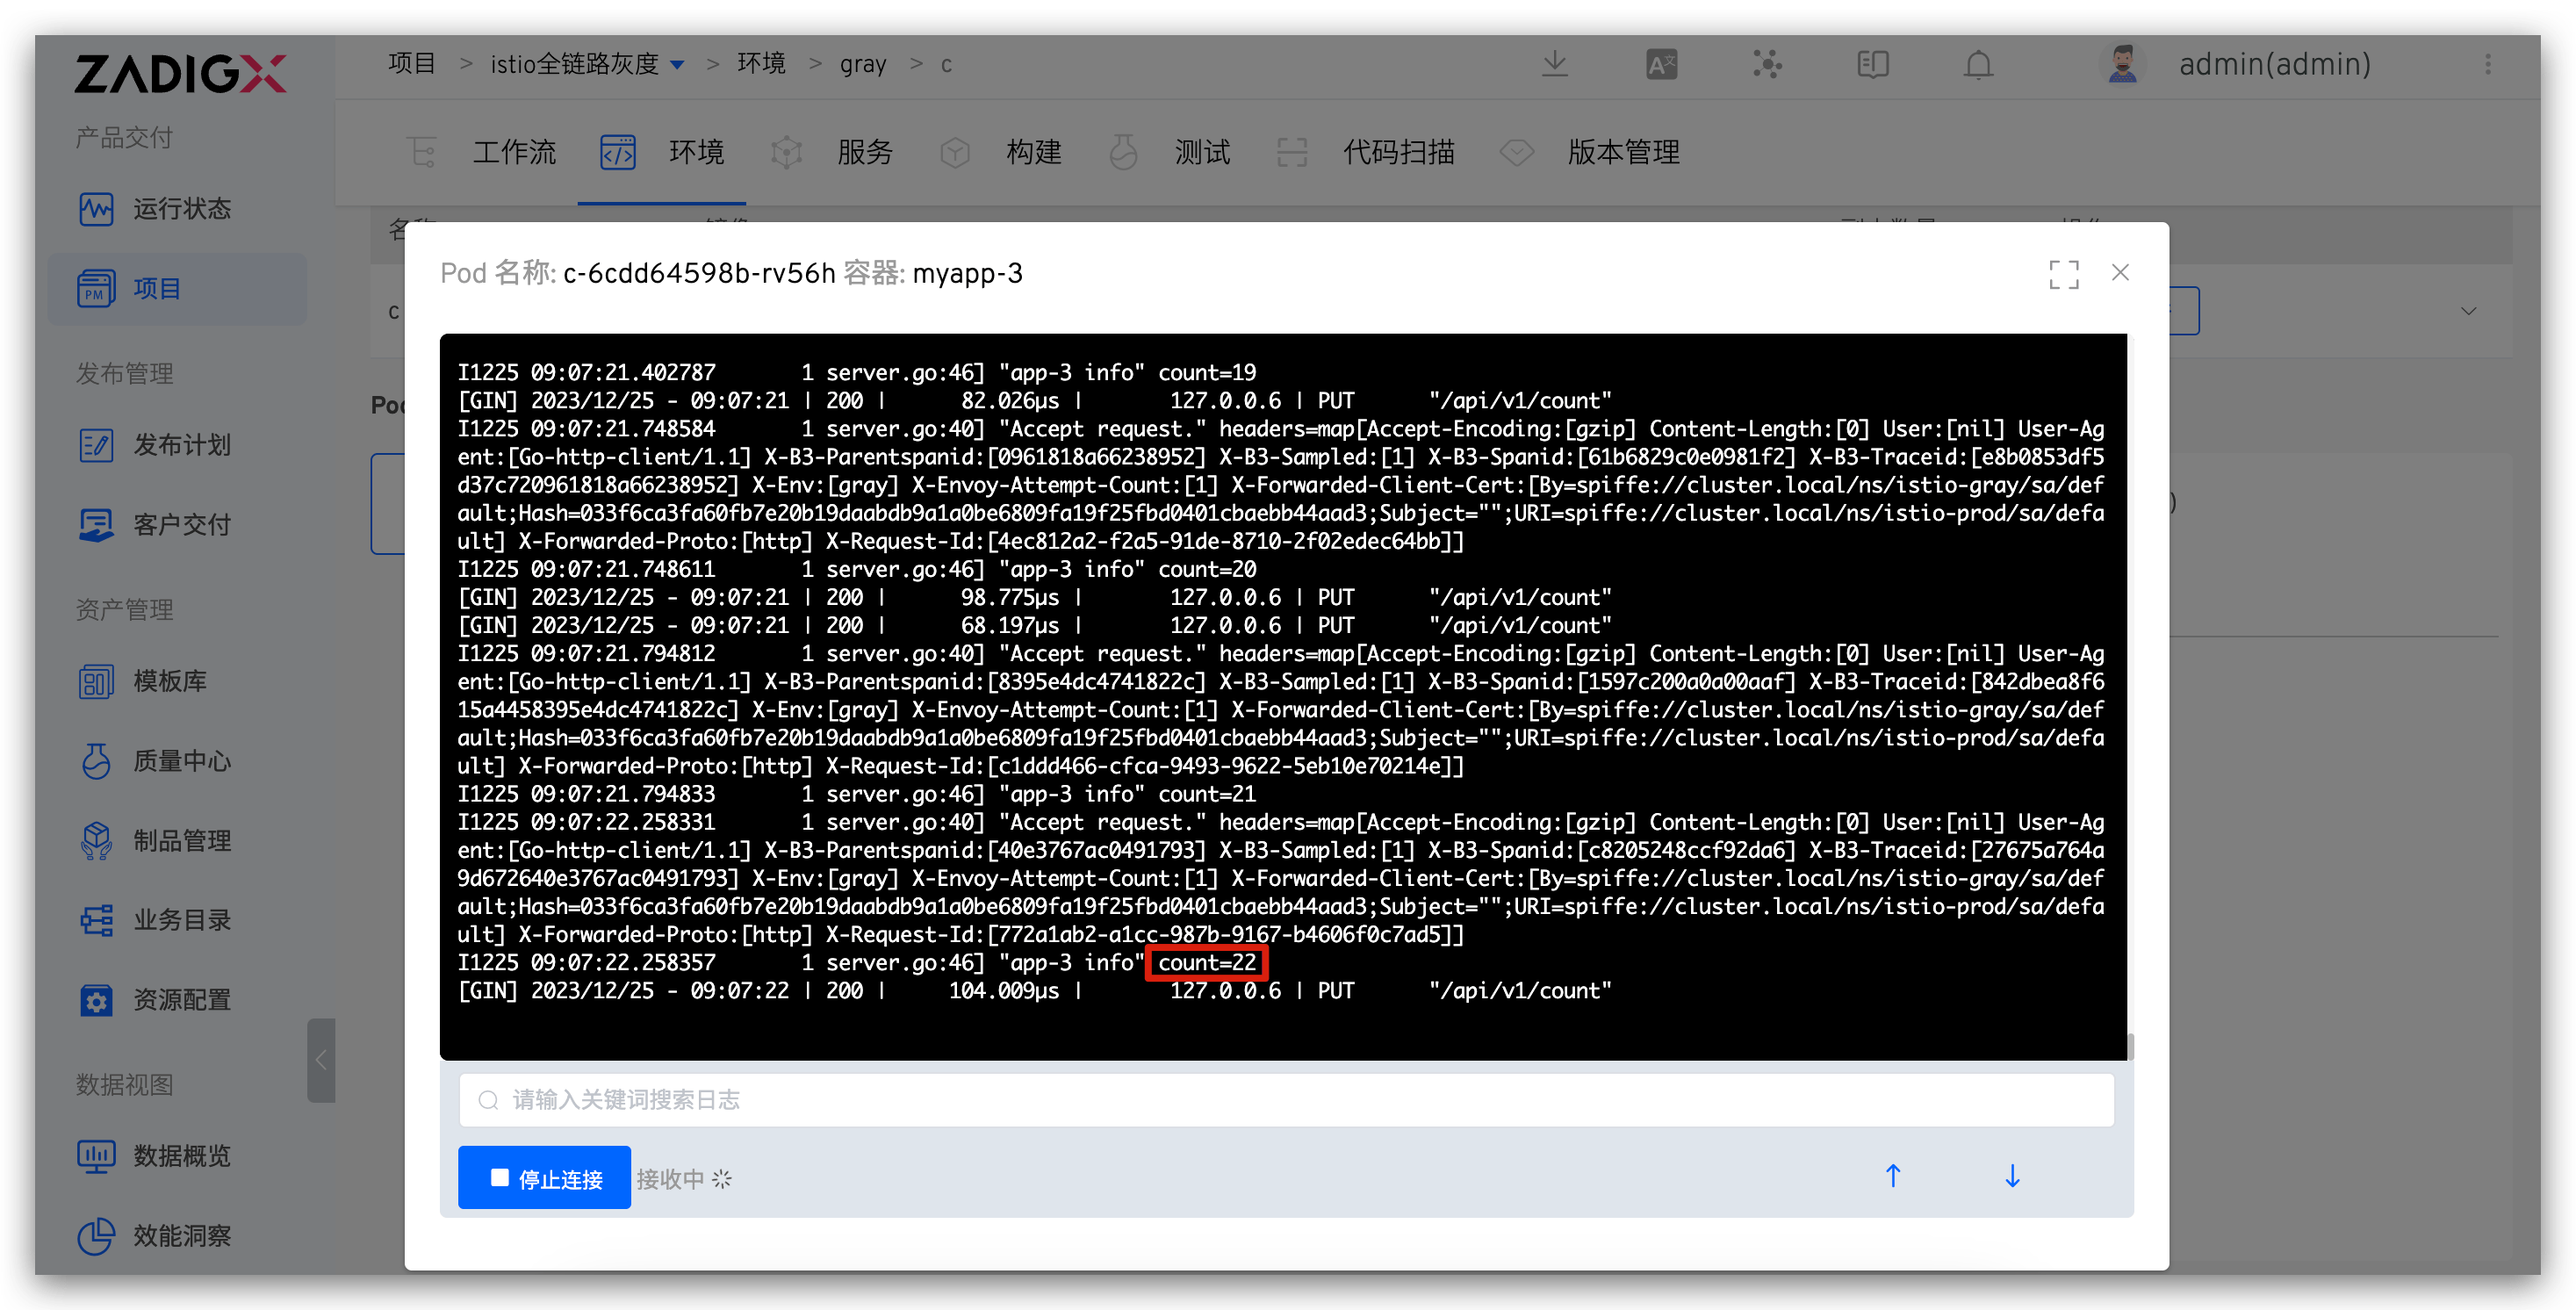The image size is (2576, 1310).
Task: Expand the istio全链路灰度 project dropdown
Action: tap(677, 65)
